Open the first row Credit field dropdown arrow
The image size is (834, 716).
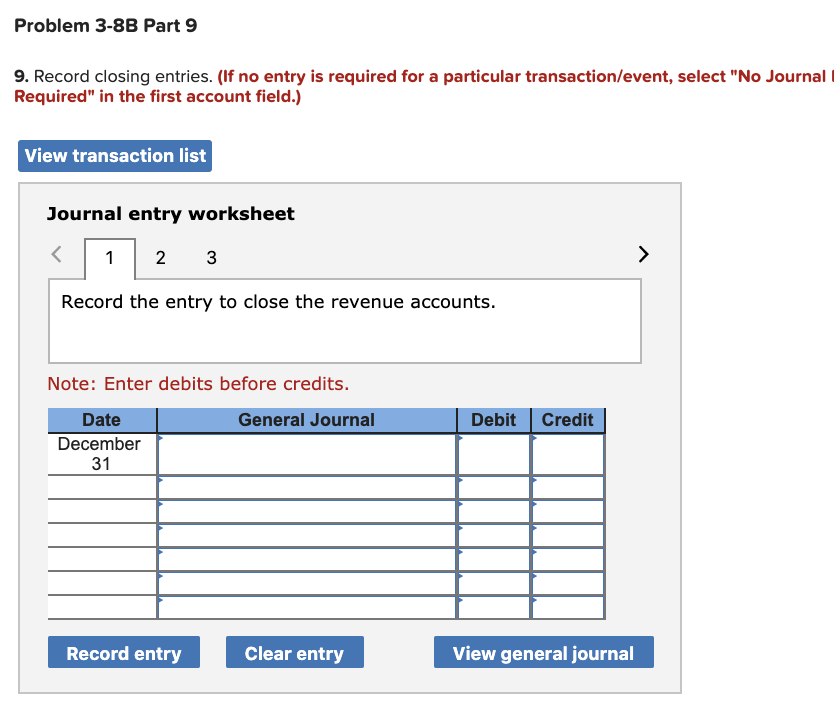[x=533, y=440]
